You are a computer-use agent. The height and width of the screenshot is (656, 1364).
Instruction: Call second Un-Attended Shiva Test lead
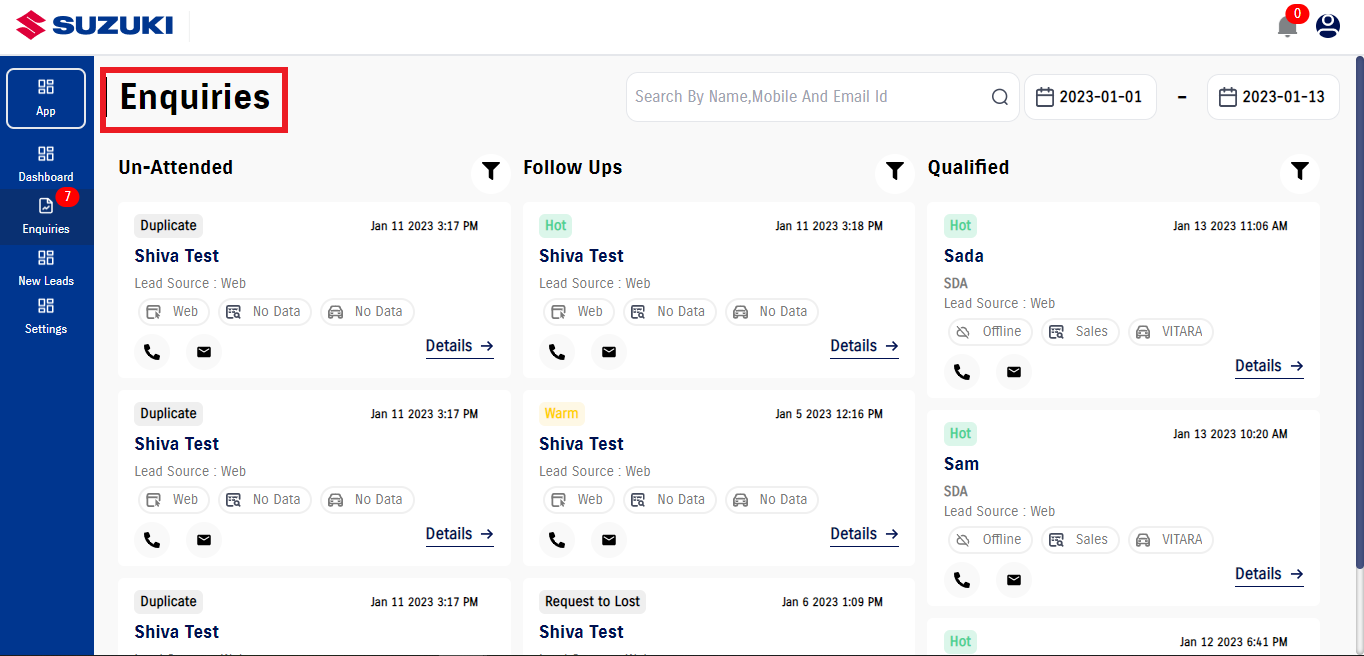152,540
